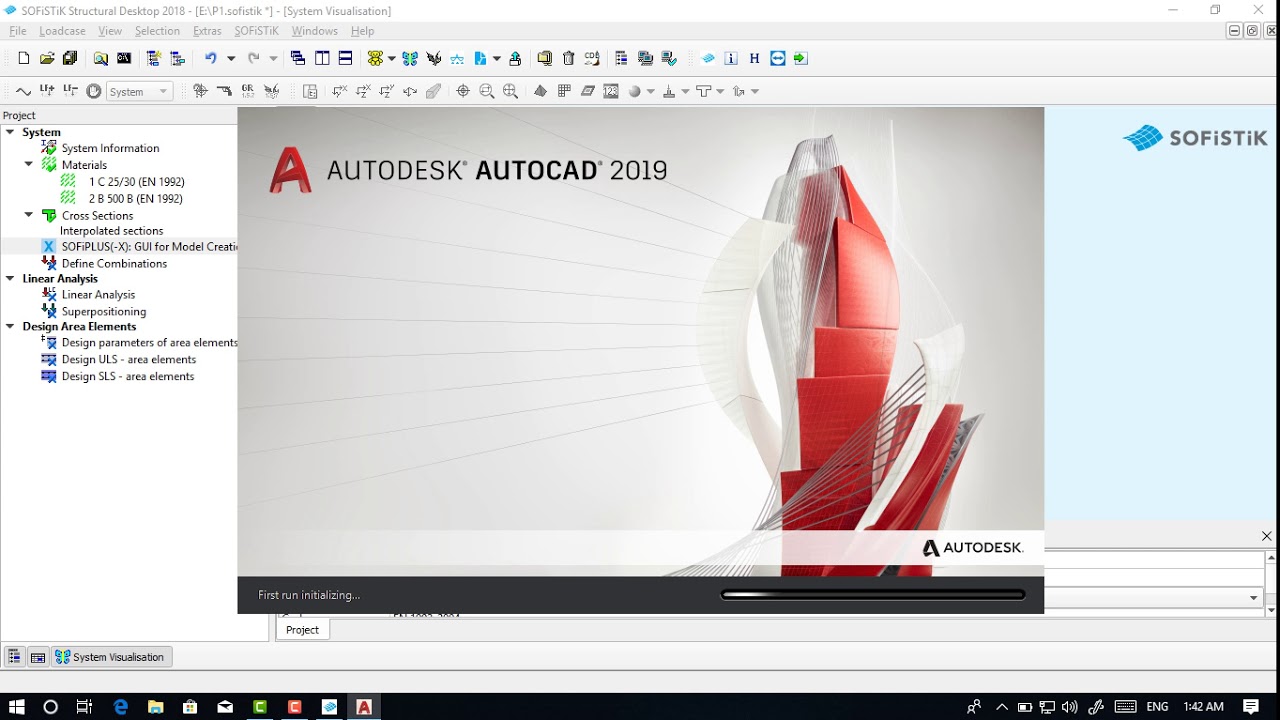Collapse the Materials tree node
The height and width of the screenshot is (720, 1280).
(29, 164)
